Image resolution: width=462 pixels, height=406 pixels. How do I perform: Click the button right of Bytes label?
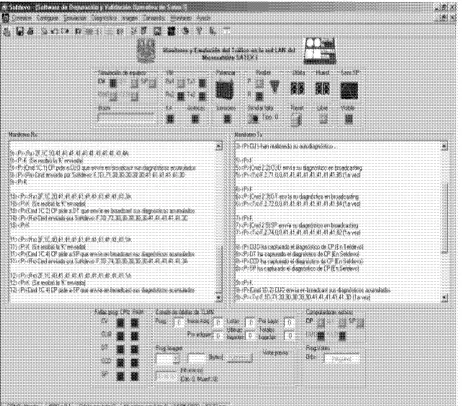(239, 358)
